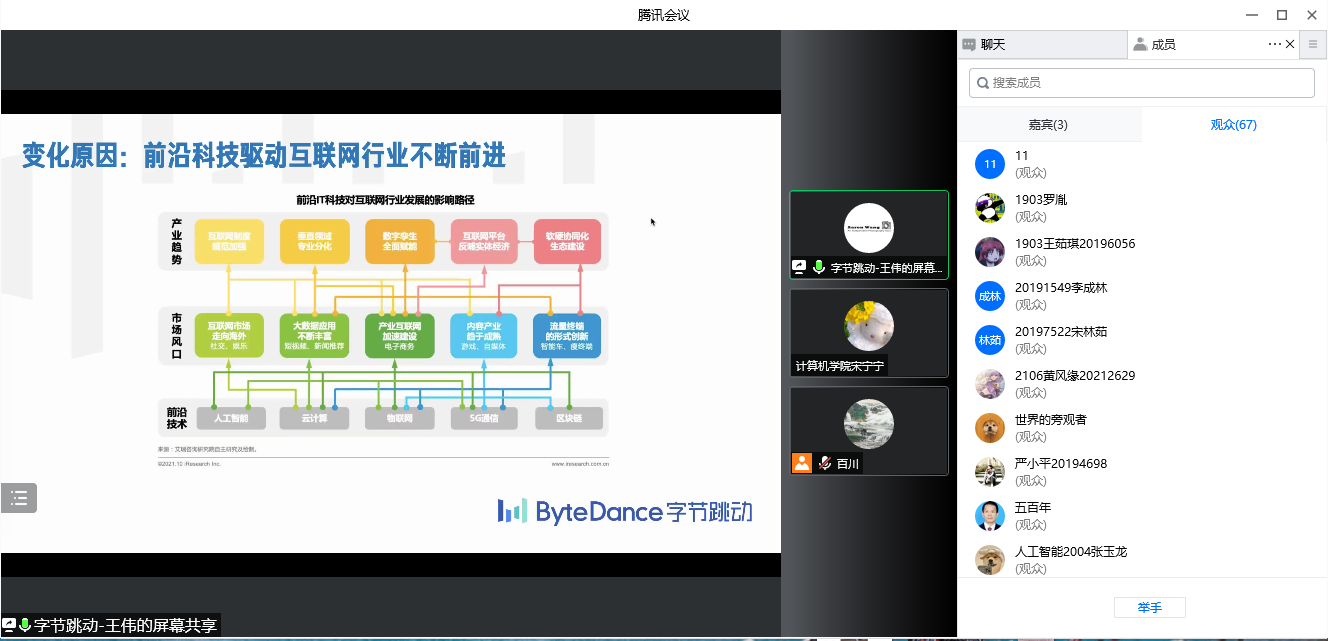Click the muted microphone icon next to 百川
Screen dimensions: 1328x641
pyautogui.click(x=826, y=463)
